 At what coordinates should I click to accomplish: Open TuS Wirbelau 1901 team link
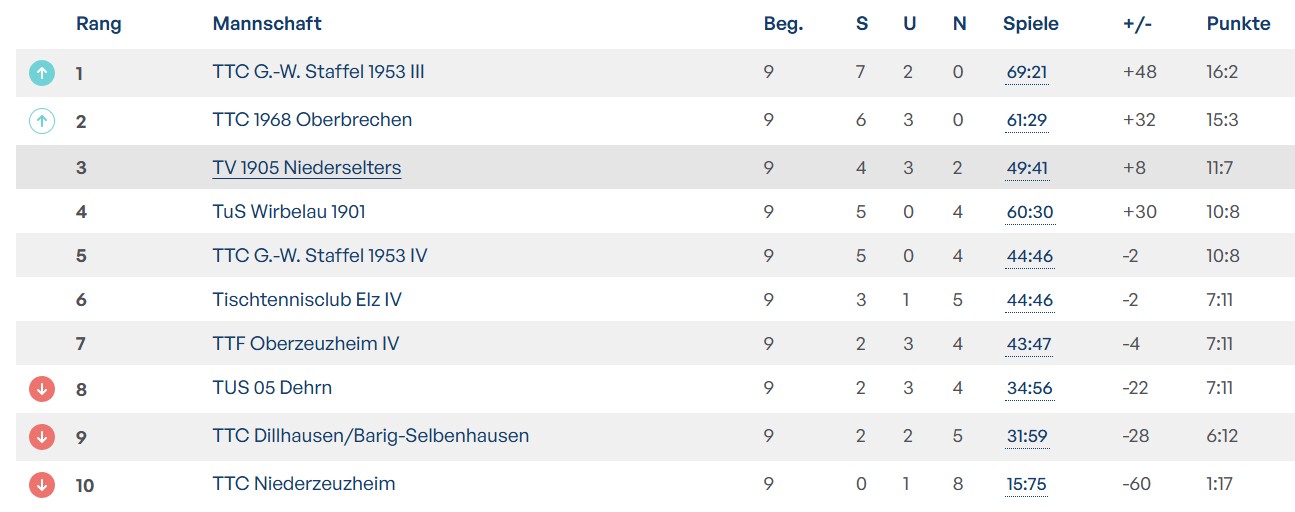[289, 212]
